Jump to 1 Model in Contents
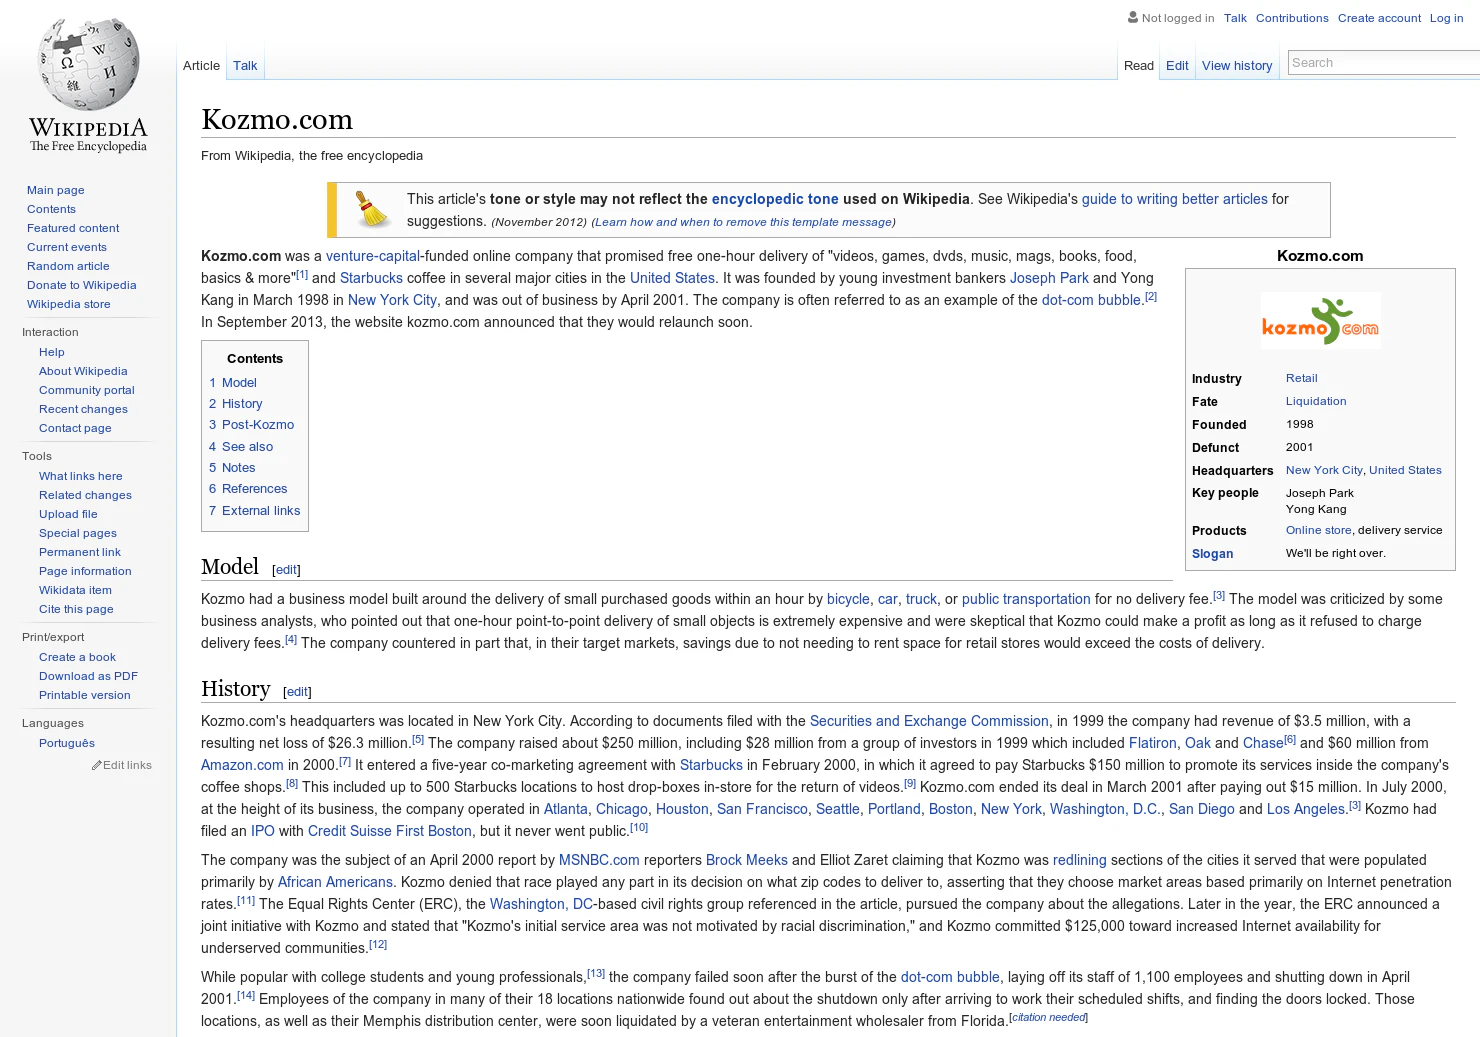 [x=233, y=383]
